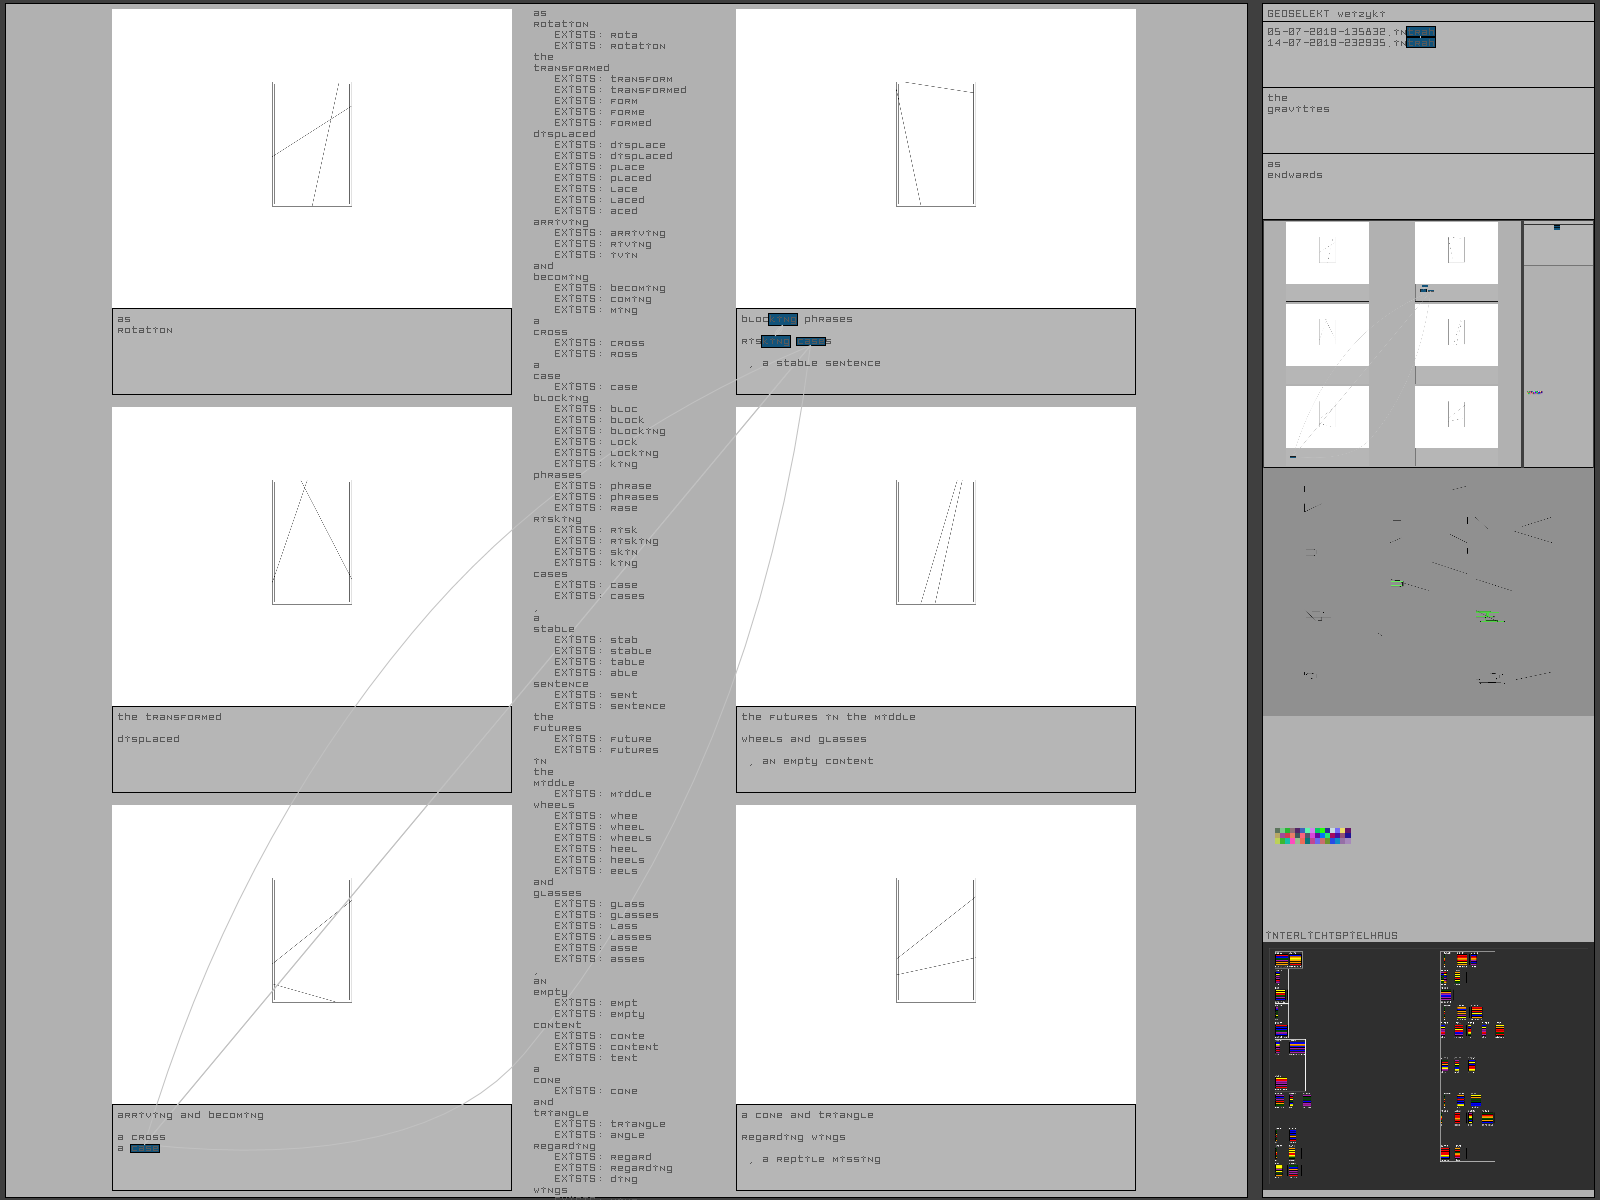Click the highlighted 'king' in 'blocking phrases'
This screenshot has width=1600, height=1200.
[x=783, y=319]
